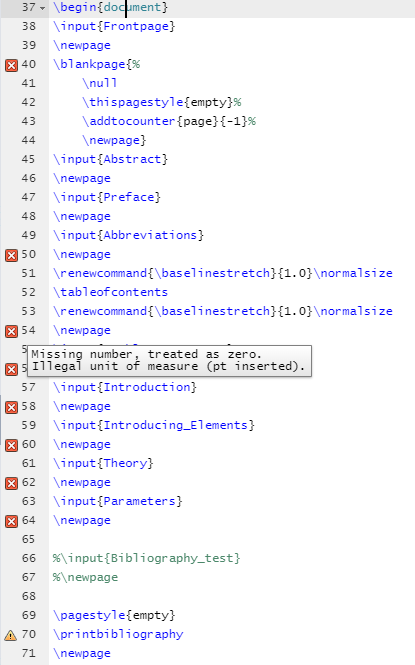Image resolution: width=415 pixels, height=665 pixels.
Task: Click the error icon beside line 54
Action: pos(11,331)
